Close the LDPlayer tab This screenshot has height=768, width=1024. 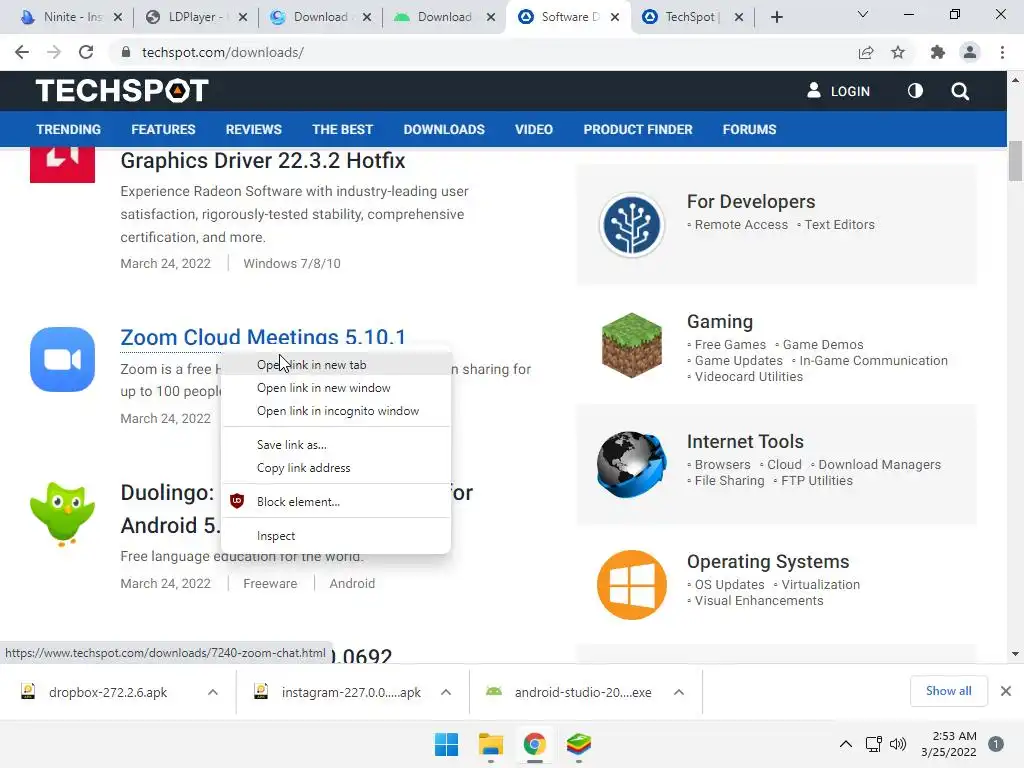[242, 18]
